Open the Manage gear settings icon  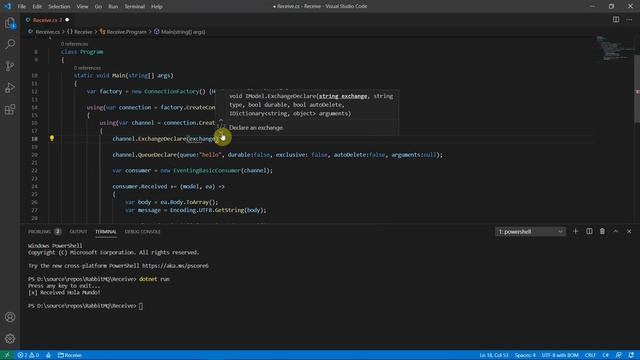point(10,338)
